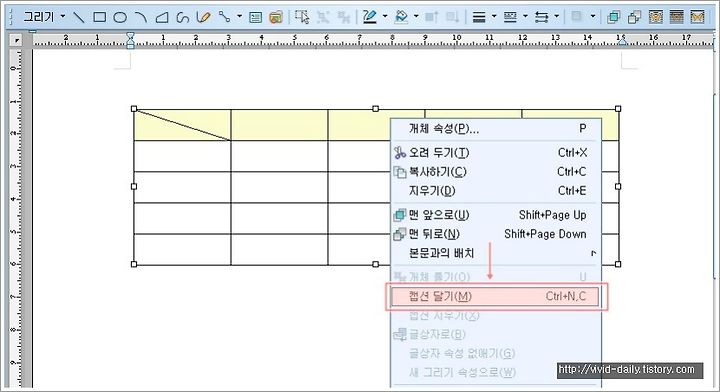Viewport: 720px width, 392px height.
Task: Click the shadow icon in toolbar
Action: pos(577,17)
